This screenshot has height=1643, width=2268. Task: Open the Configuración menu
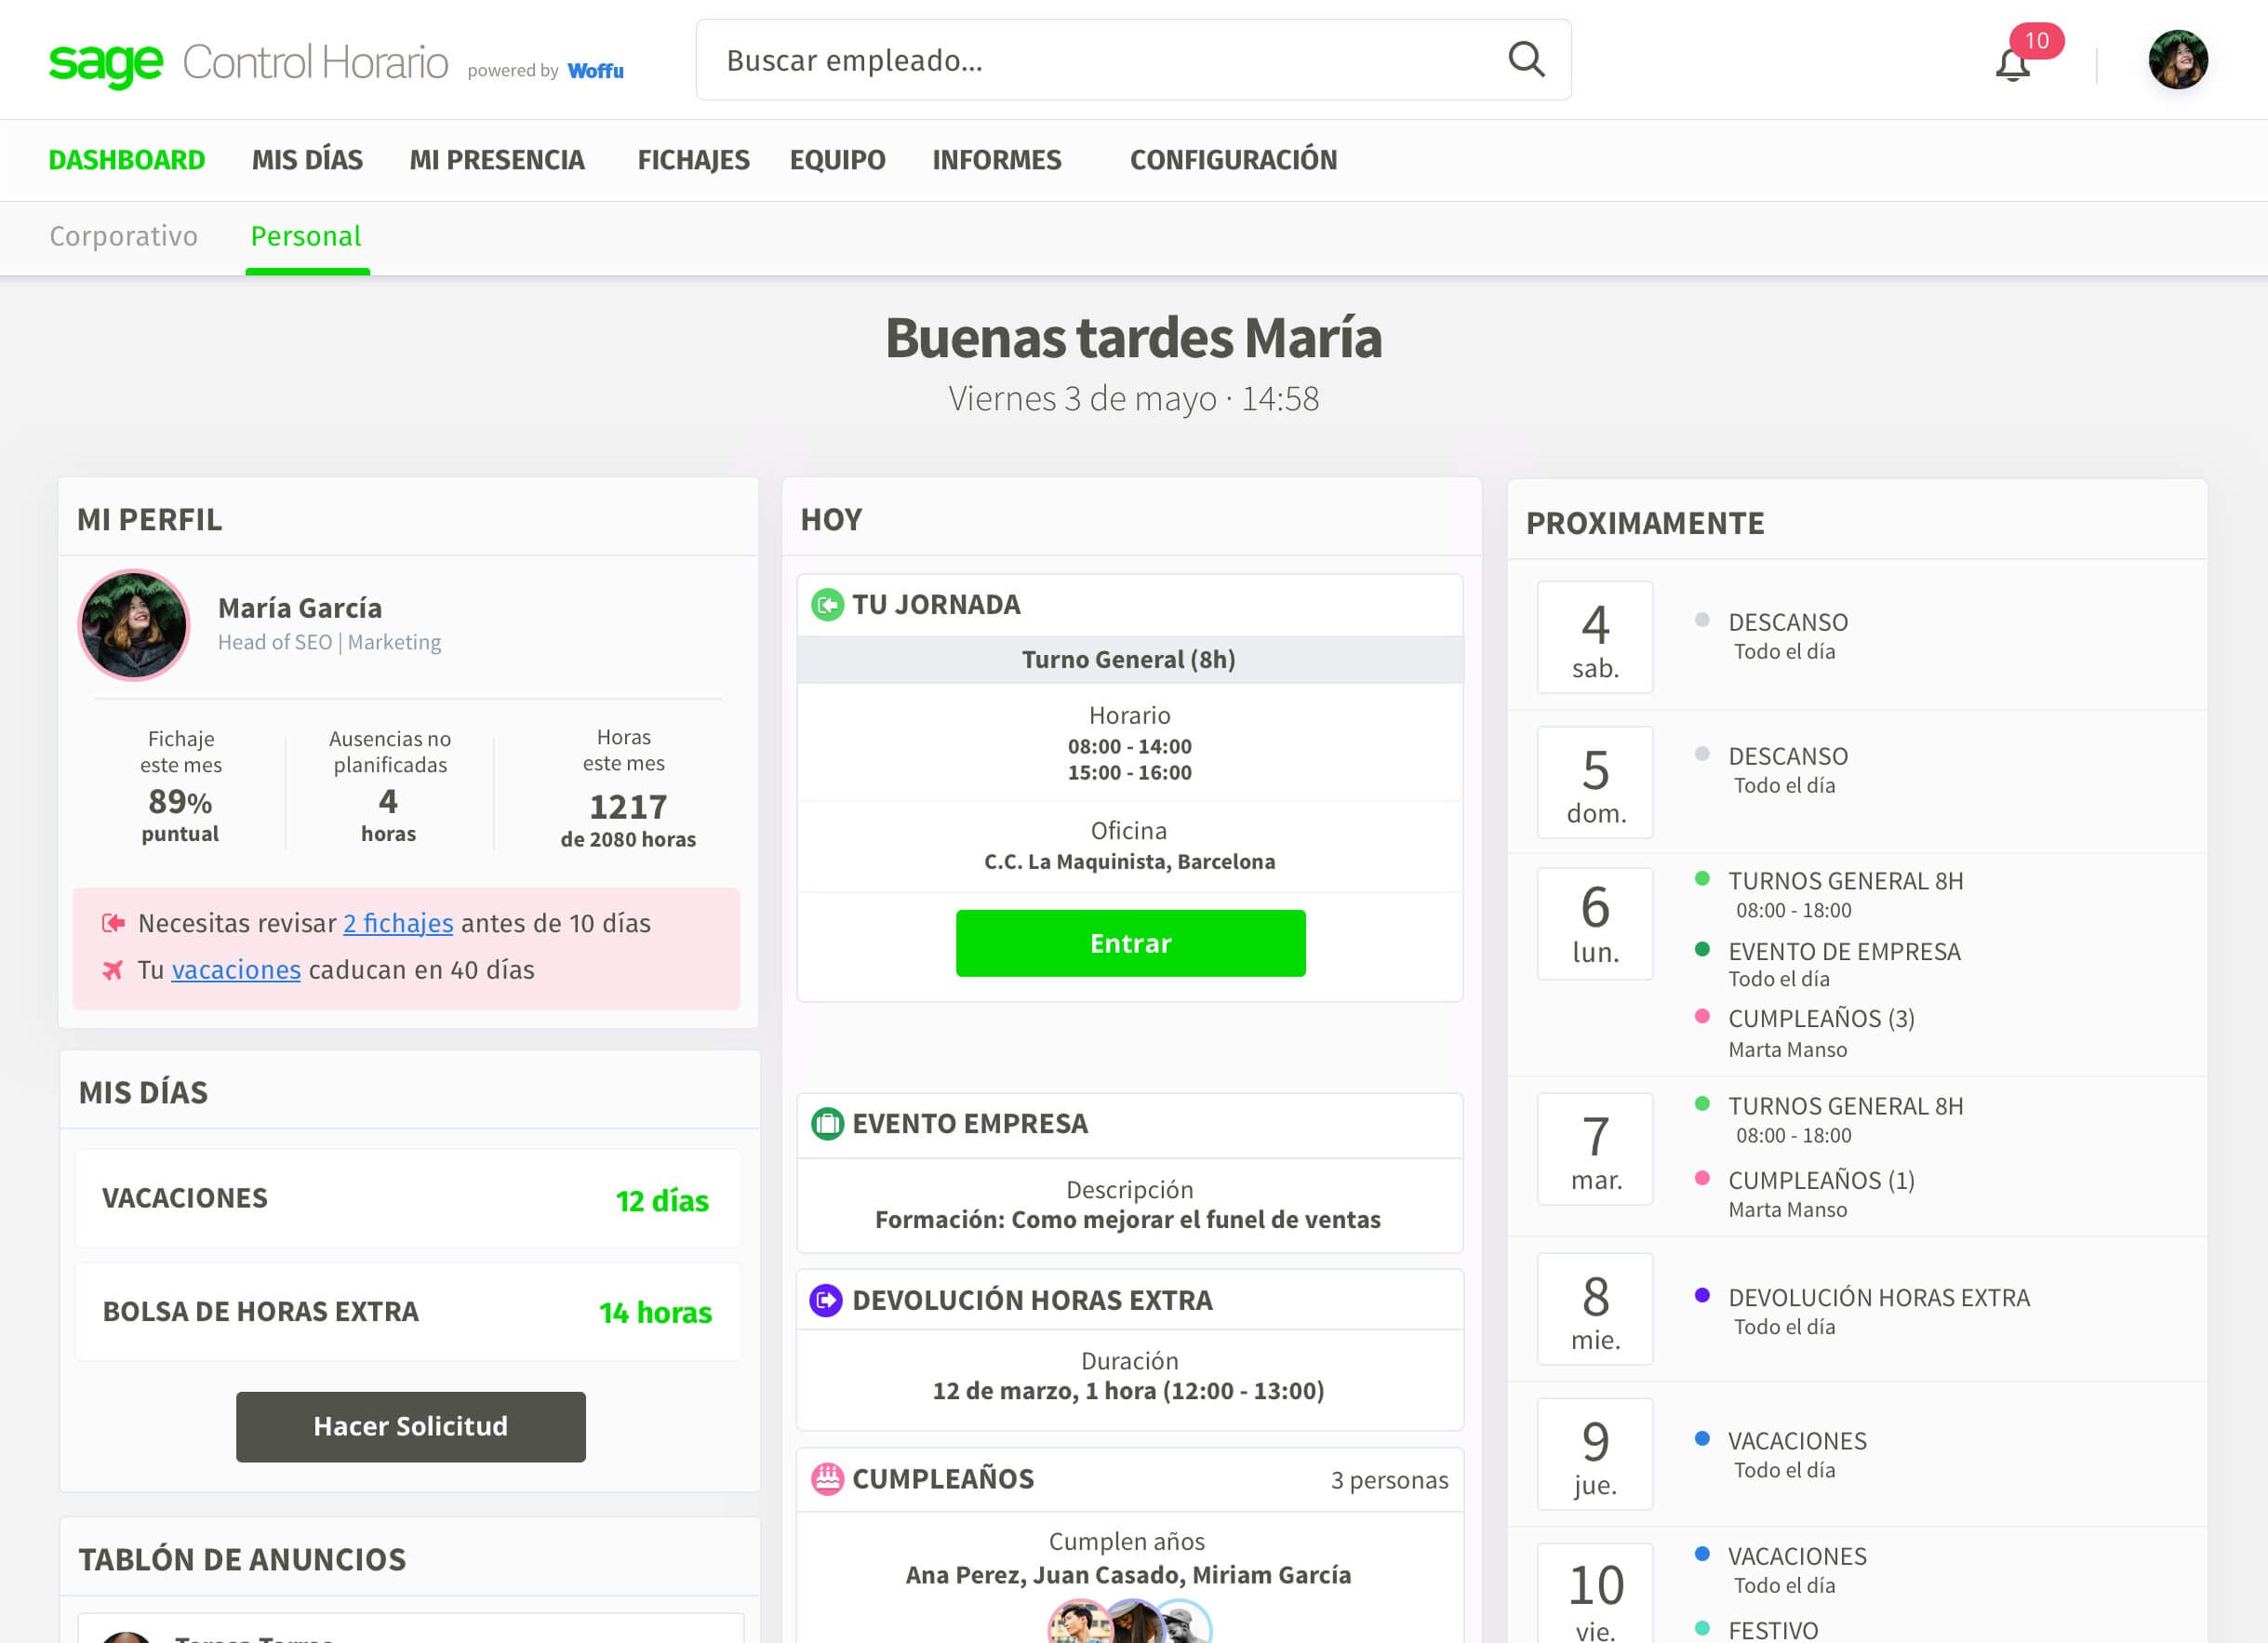(x=1233, y=160)
